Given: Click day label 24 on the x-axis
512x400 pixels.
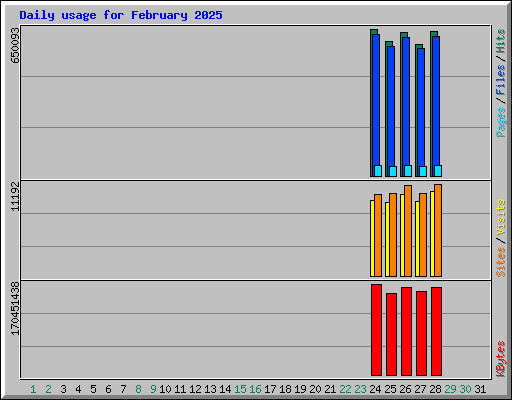Looking at the screenshot, I should [x=375, y=389].
